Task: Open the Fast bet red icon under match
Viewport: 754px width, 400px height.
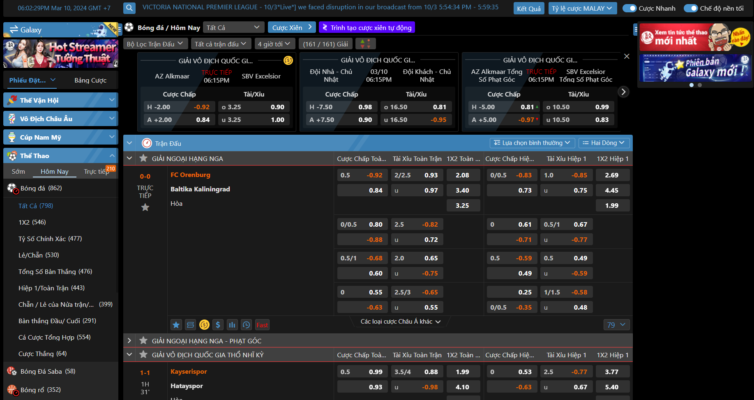Action: pos(261,324)
